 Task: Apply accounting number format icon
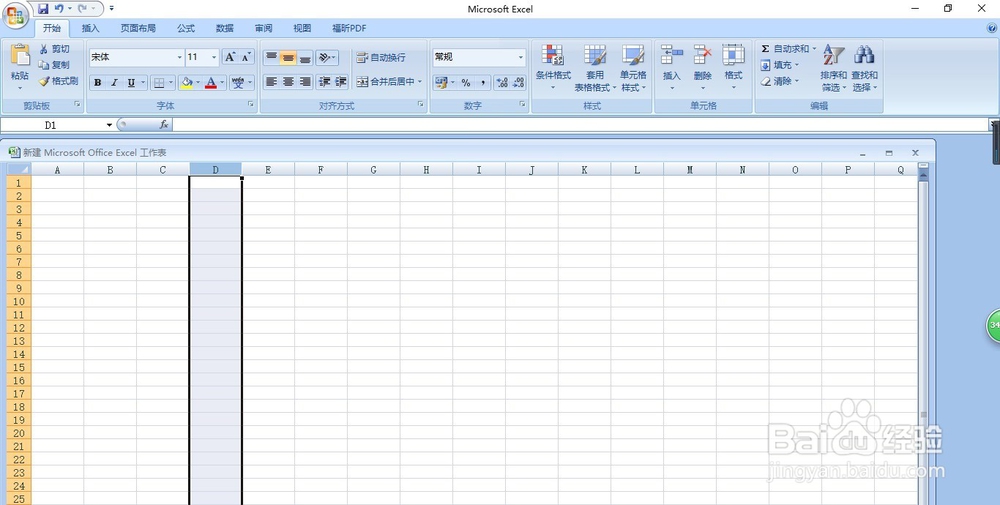coord(441,82)
